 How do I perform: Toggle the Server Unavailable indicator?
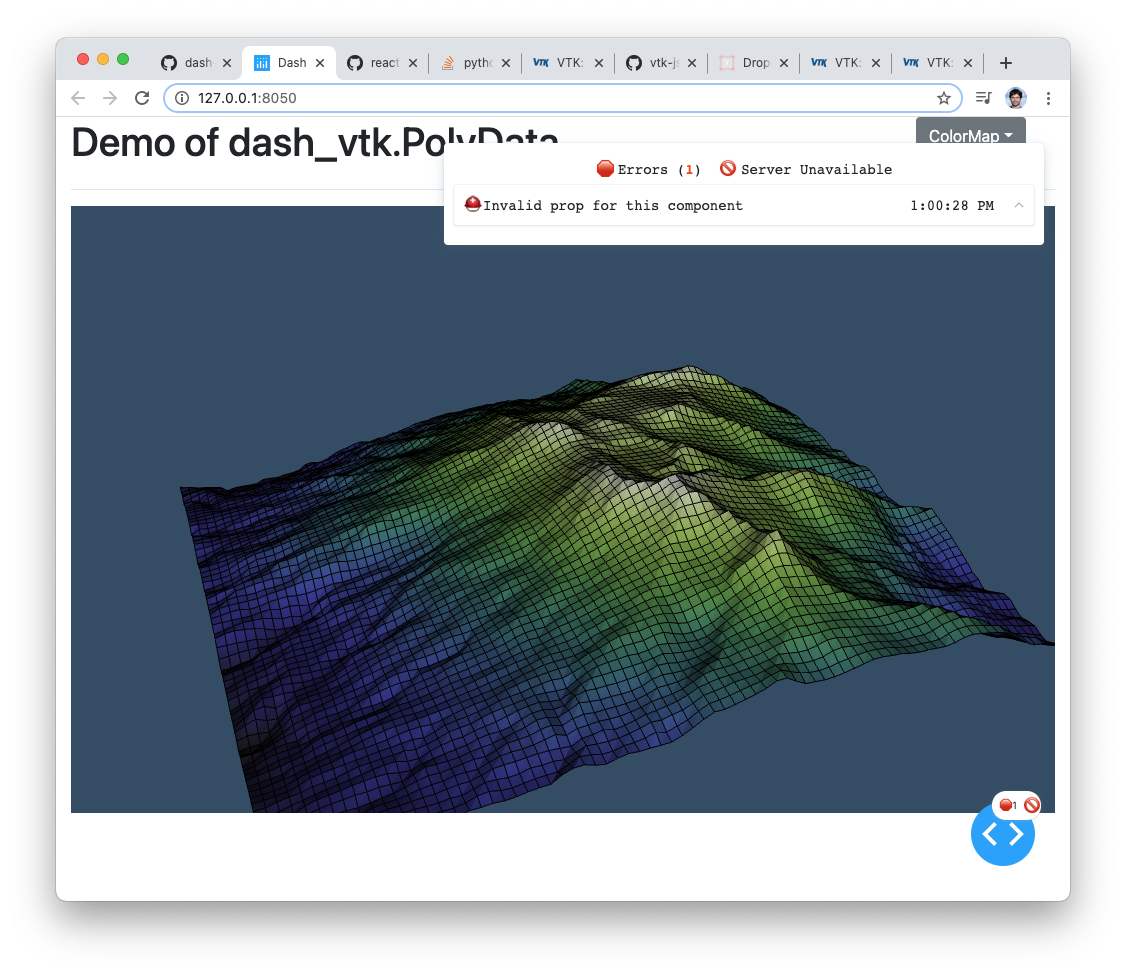click(805, 168)
